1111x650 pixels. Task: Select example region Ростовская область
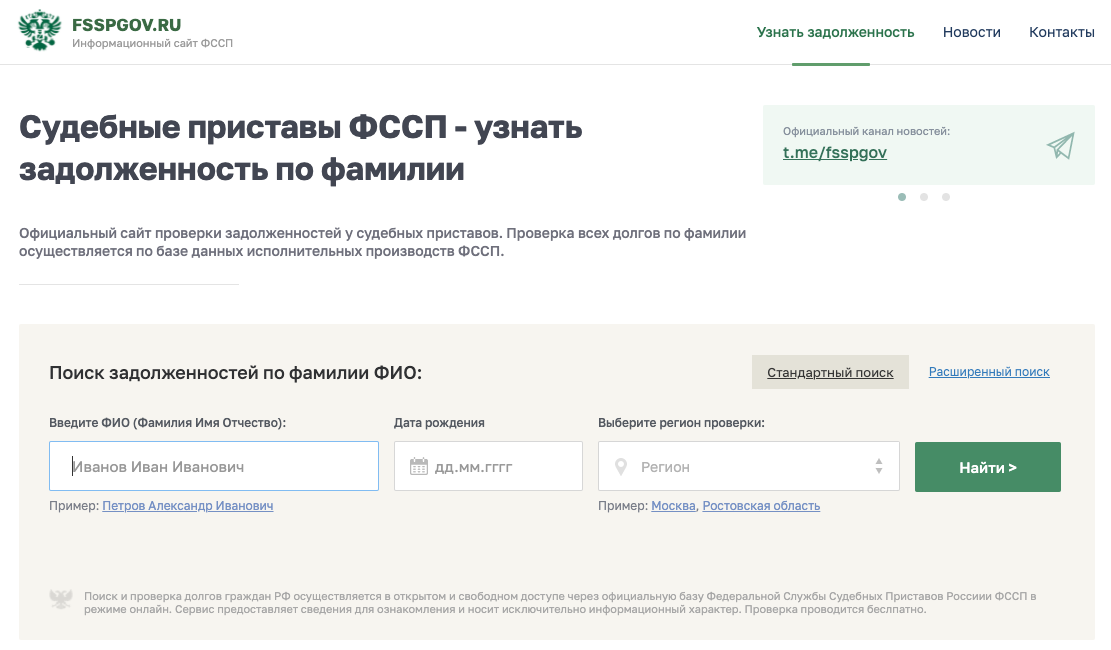tap(761, 505)
